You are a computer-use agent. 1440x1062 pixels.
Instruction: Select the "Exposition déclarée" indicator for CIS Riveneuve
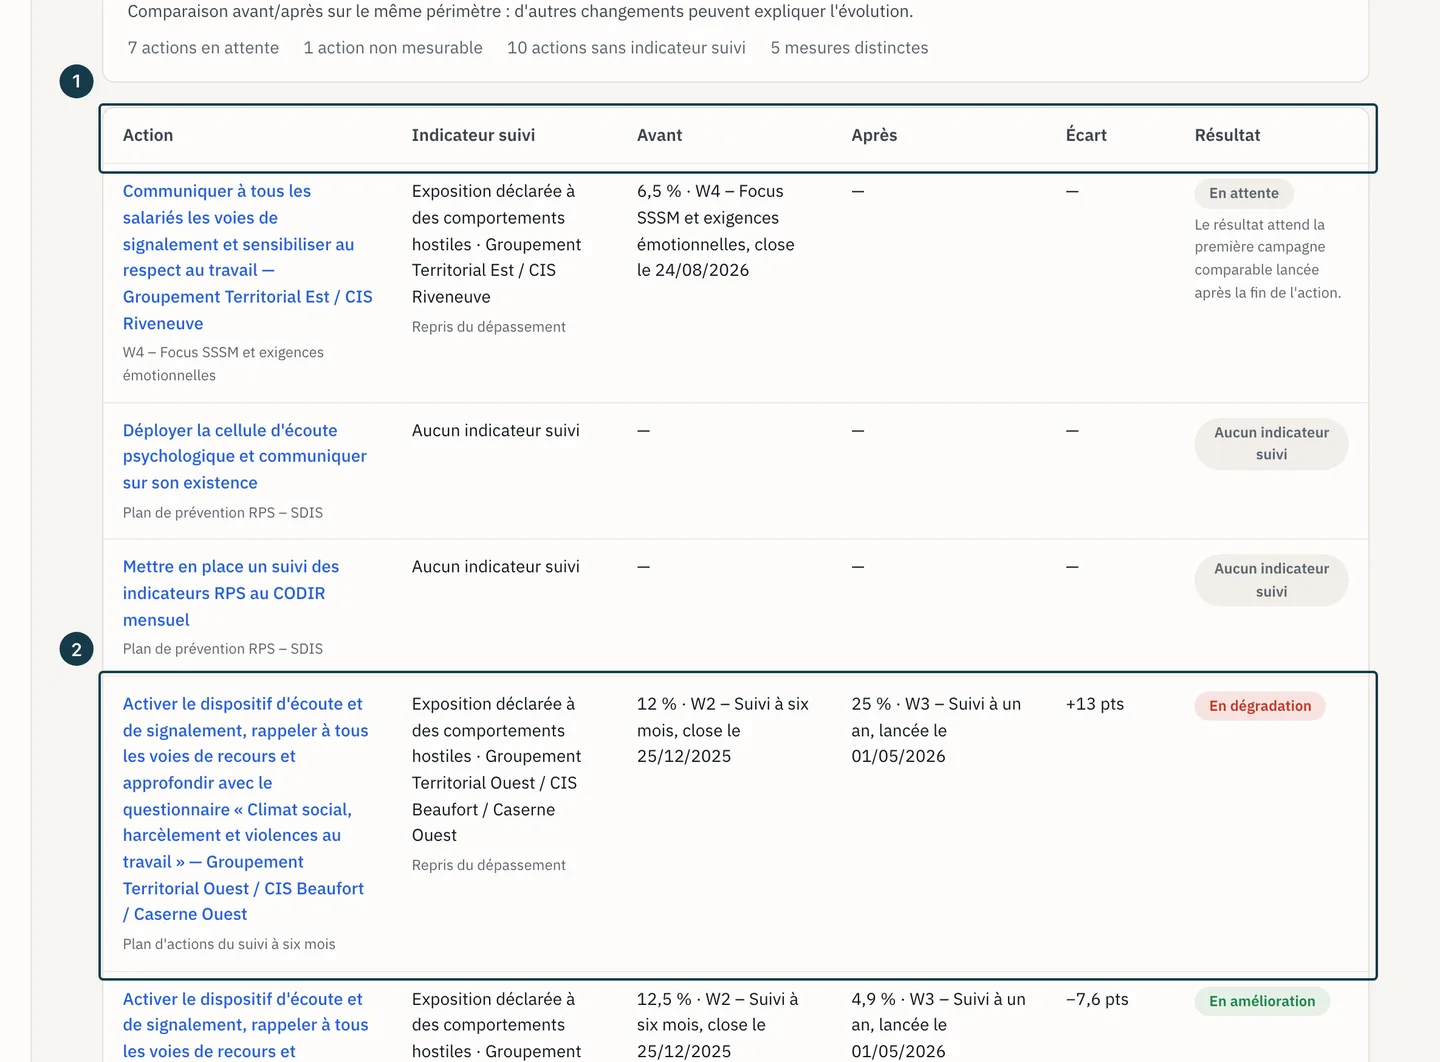pyautogui.click(x=496, y=244)
